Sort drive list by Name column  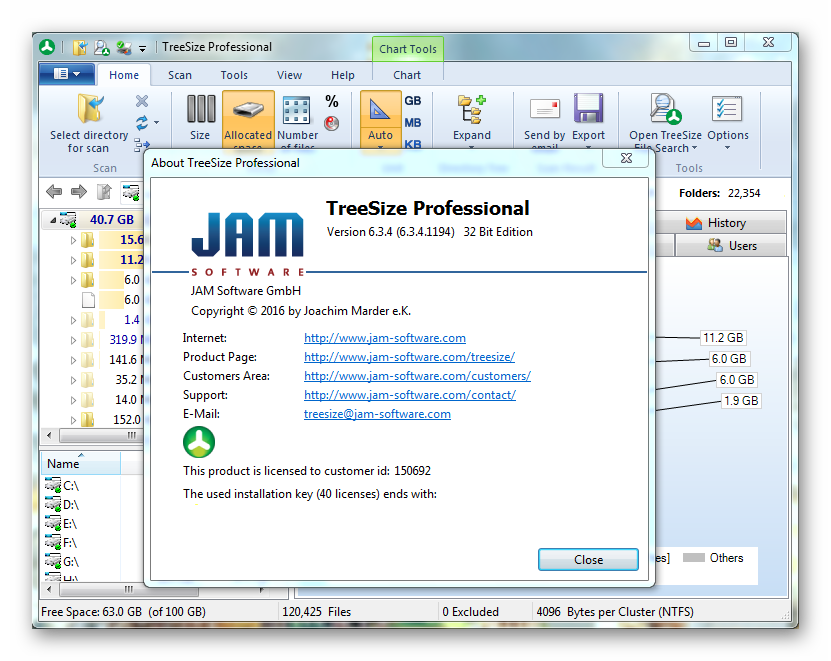click(81, 464)
